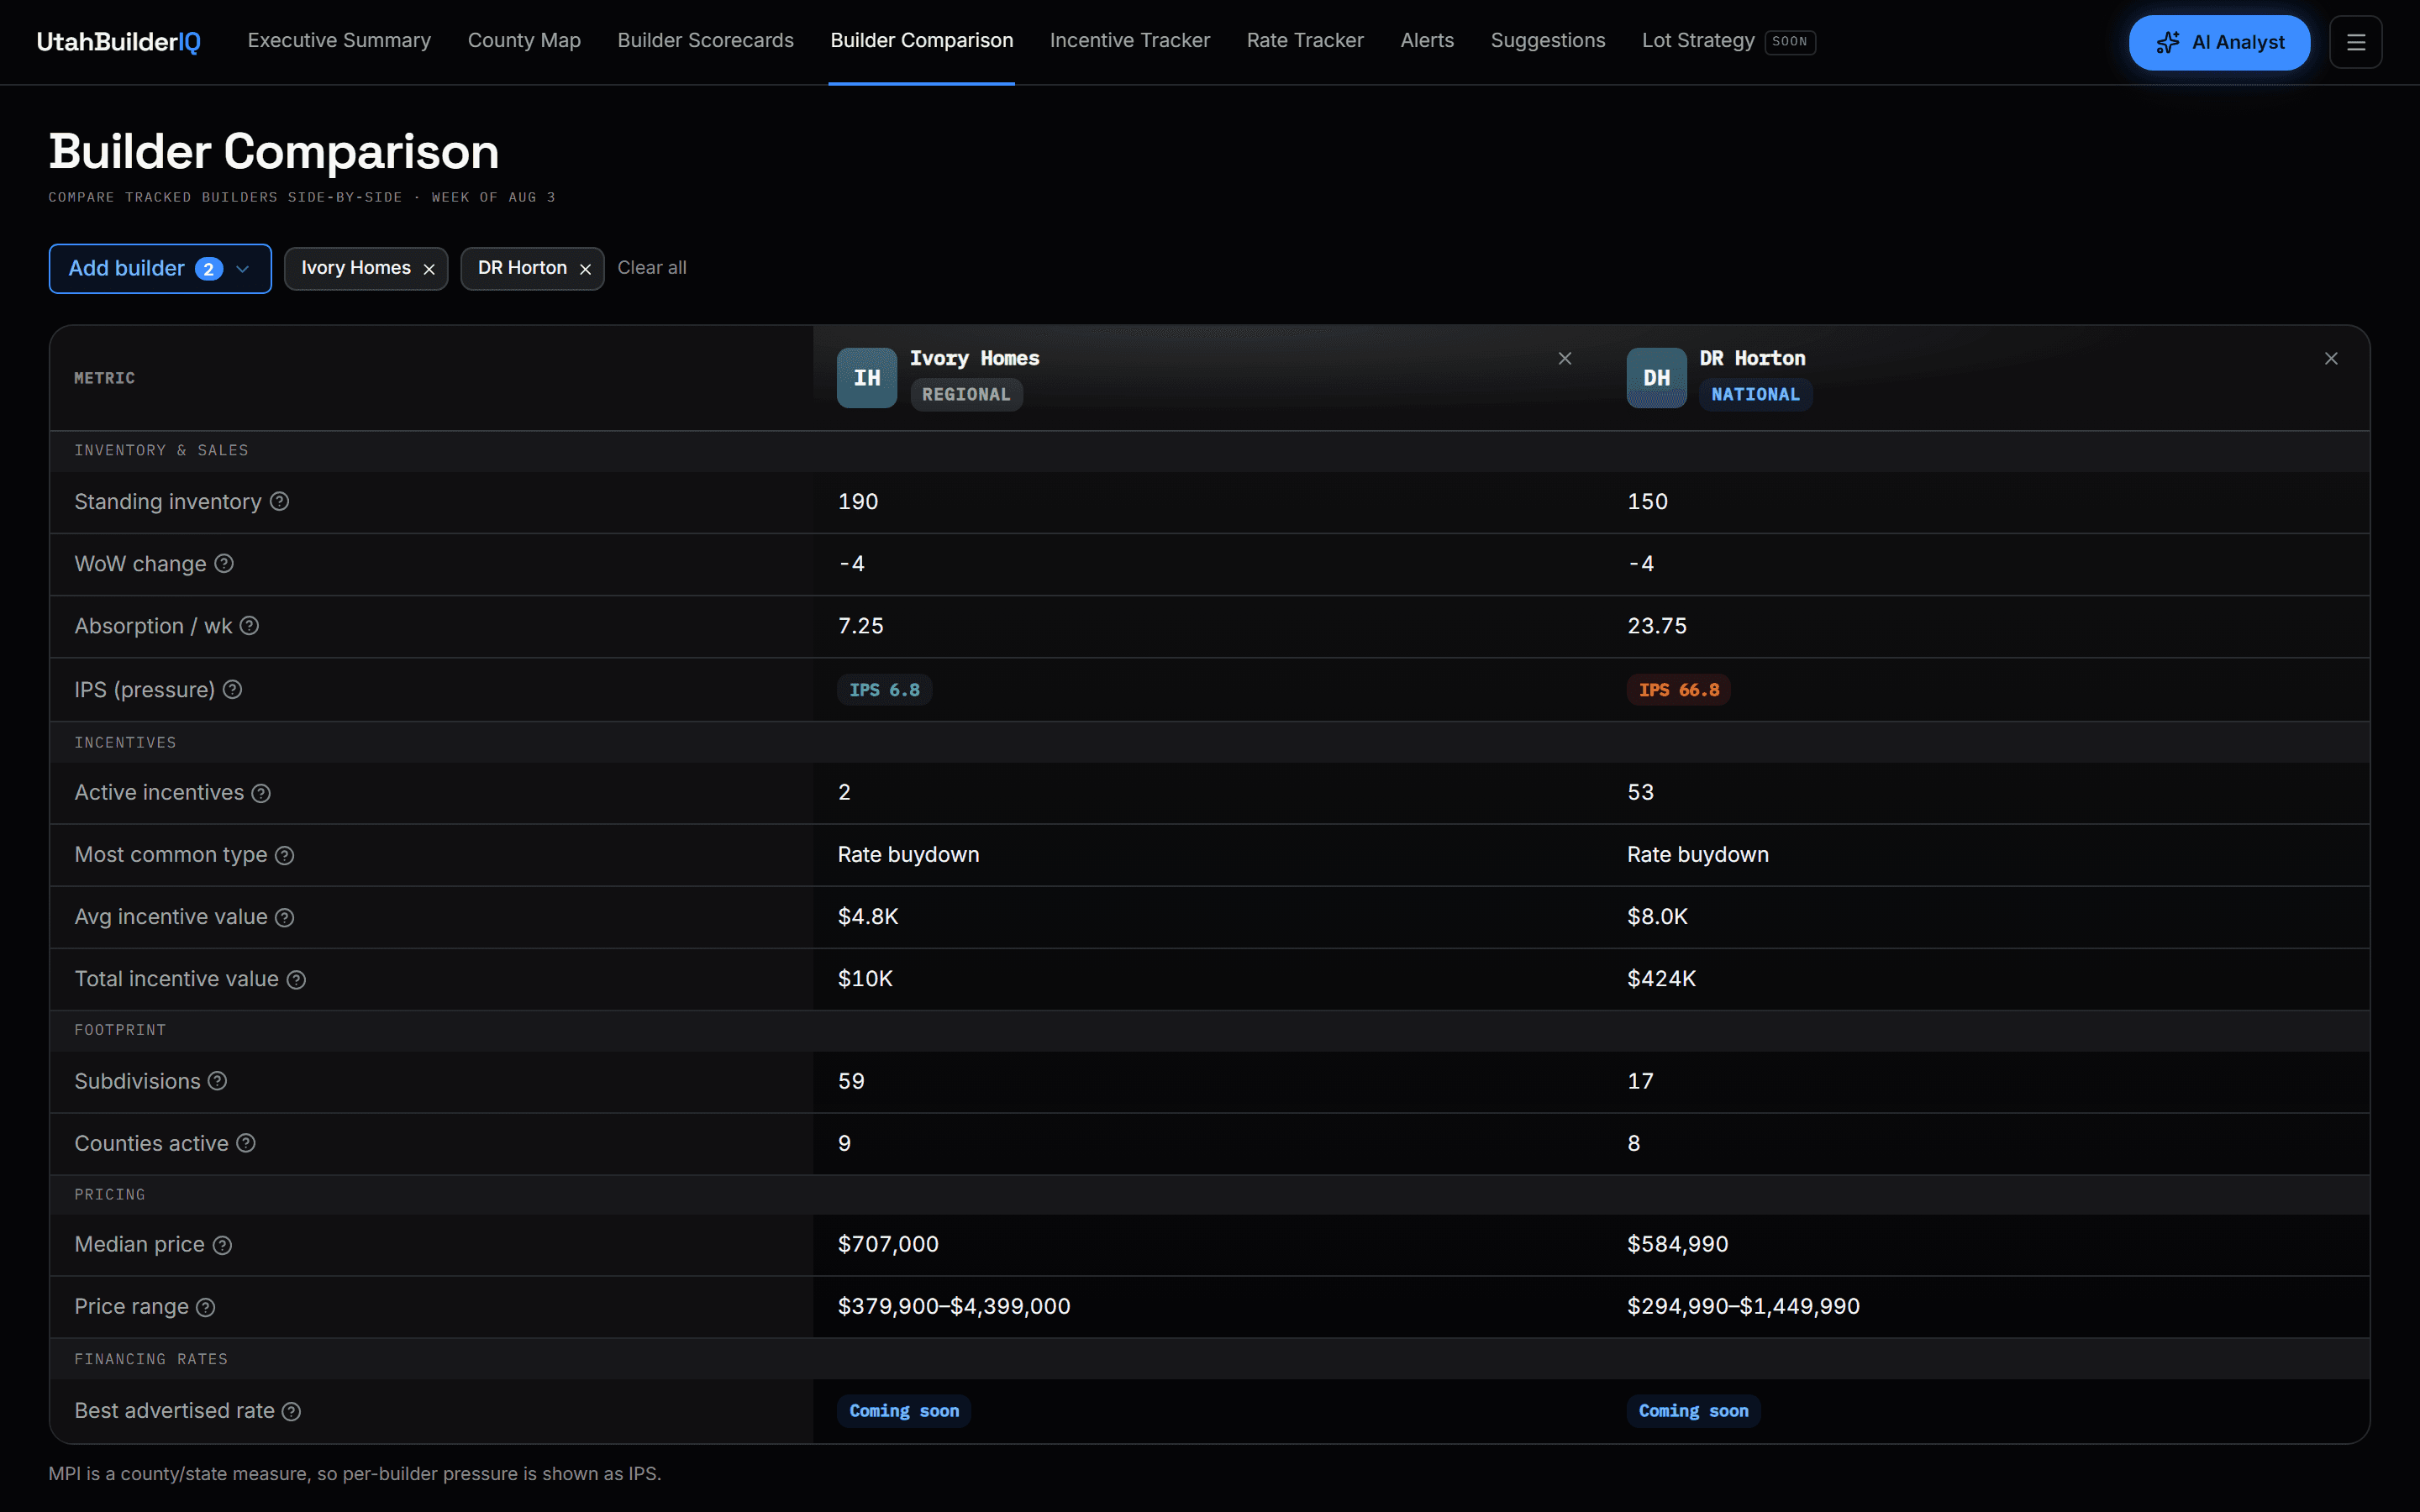Open the Lot Strategy tab
Image resolution: width=2420 pixels, height=1512 pixels.
[1728, 41]
